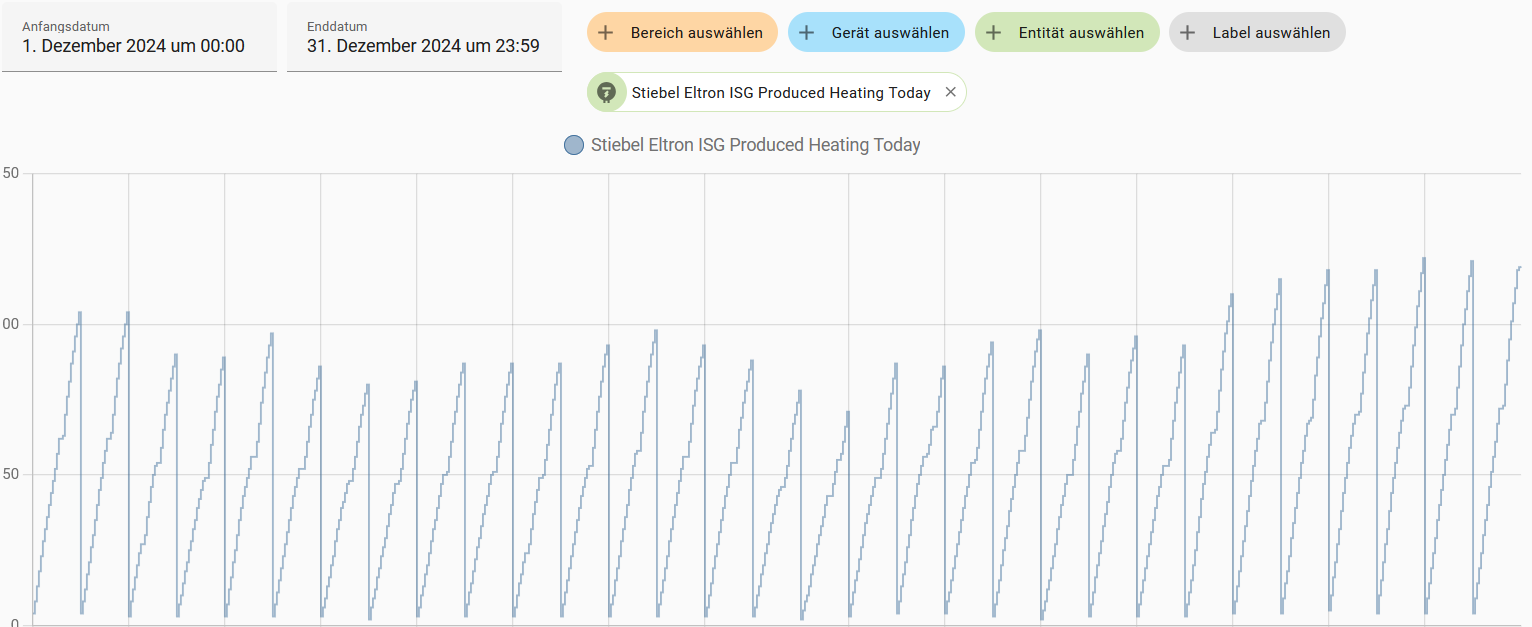Click the plus icon on Bereich auswählen

click(x=605, y=33)
